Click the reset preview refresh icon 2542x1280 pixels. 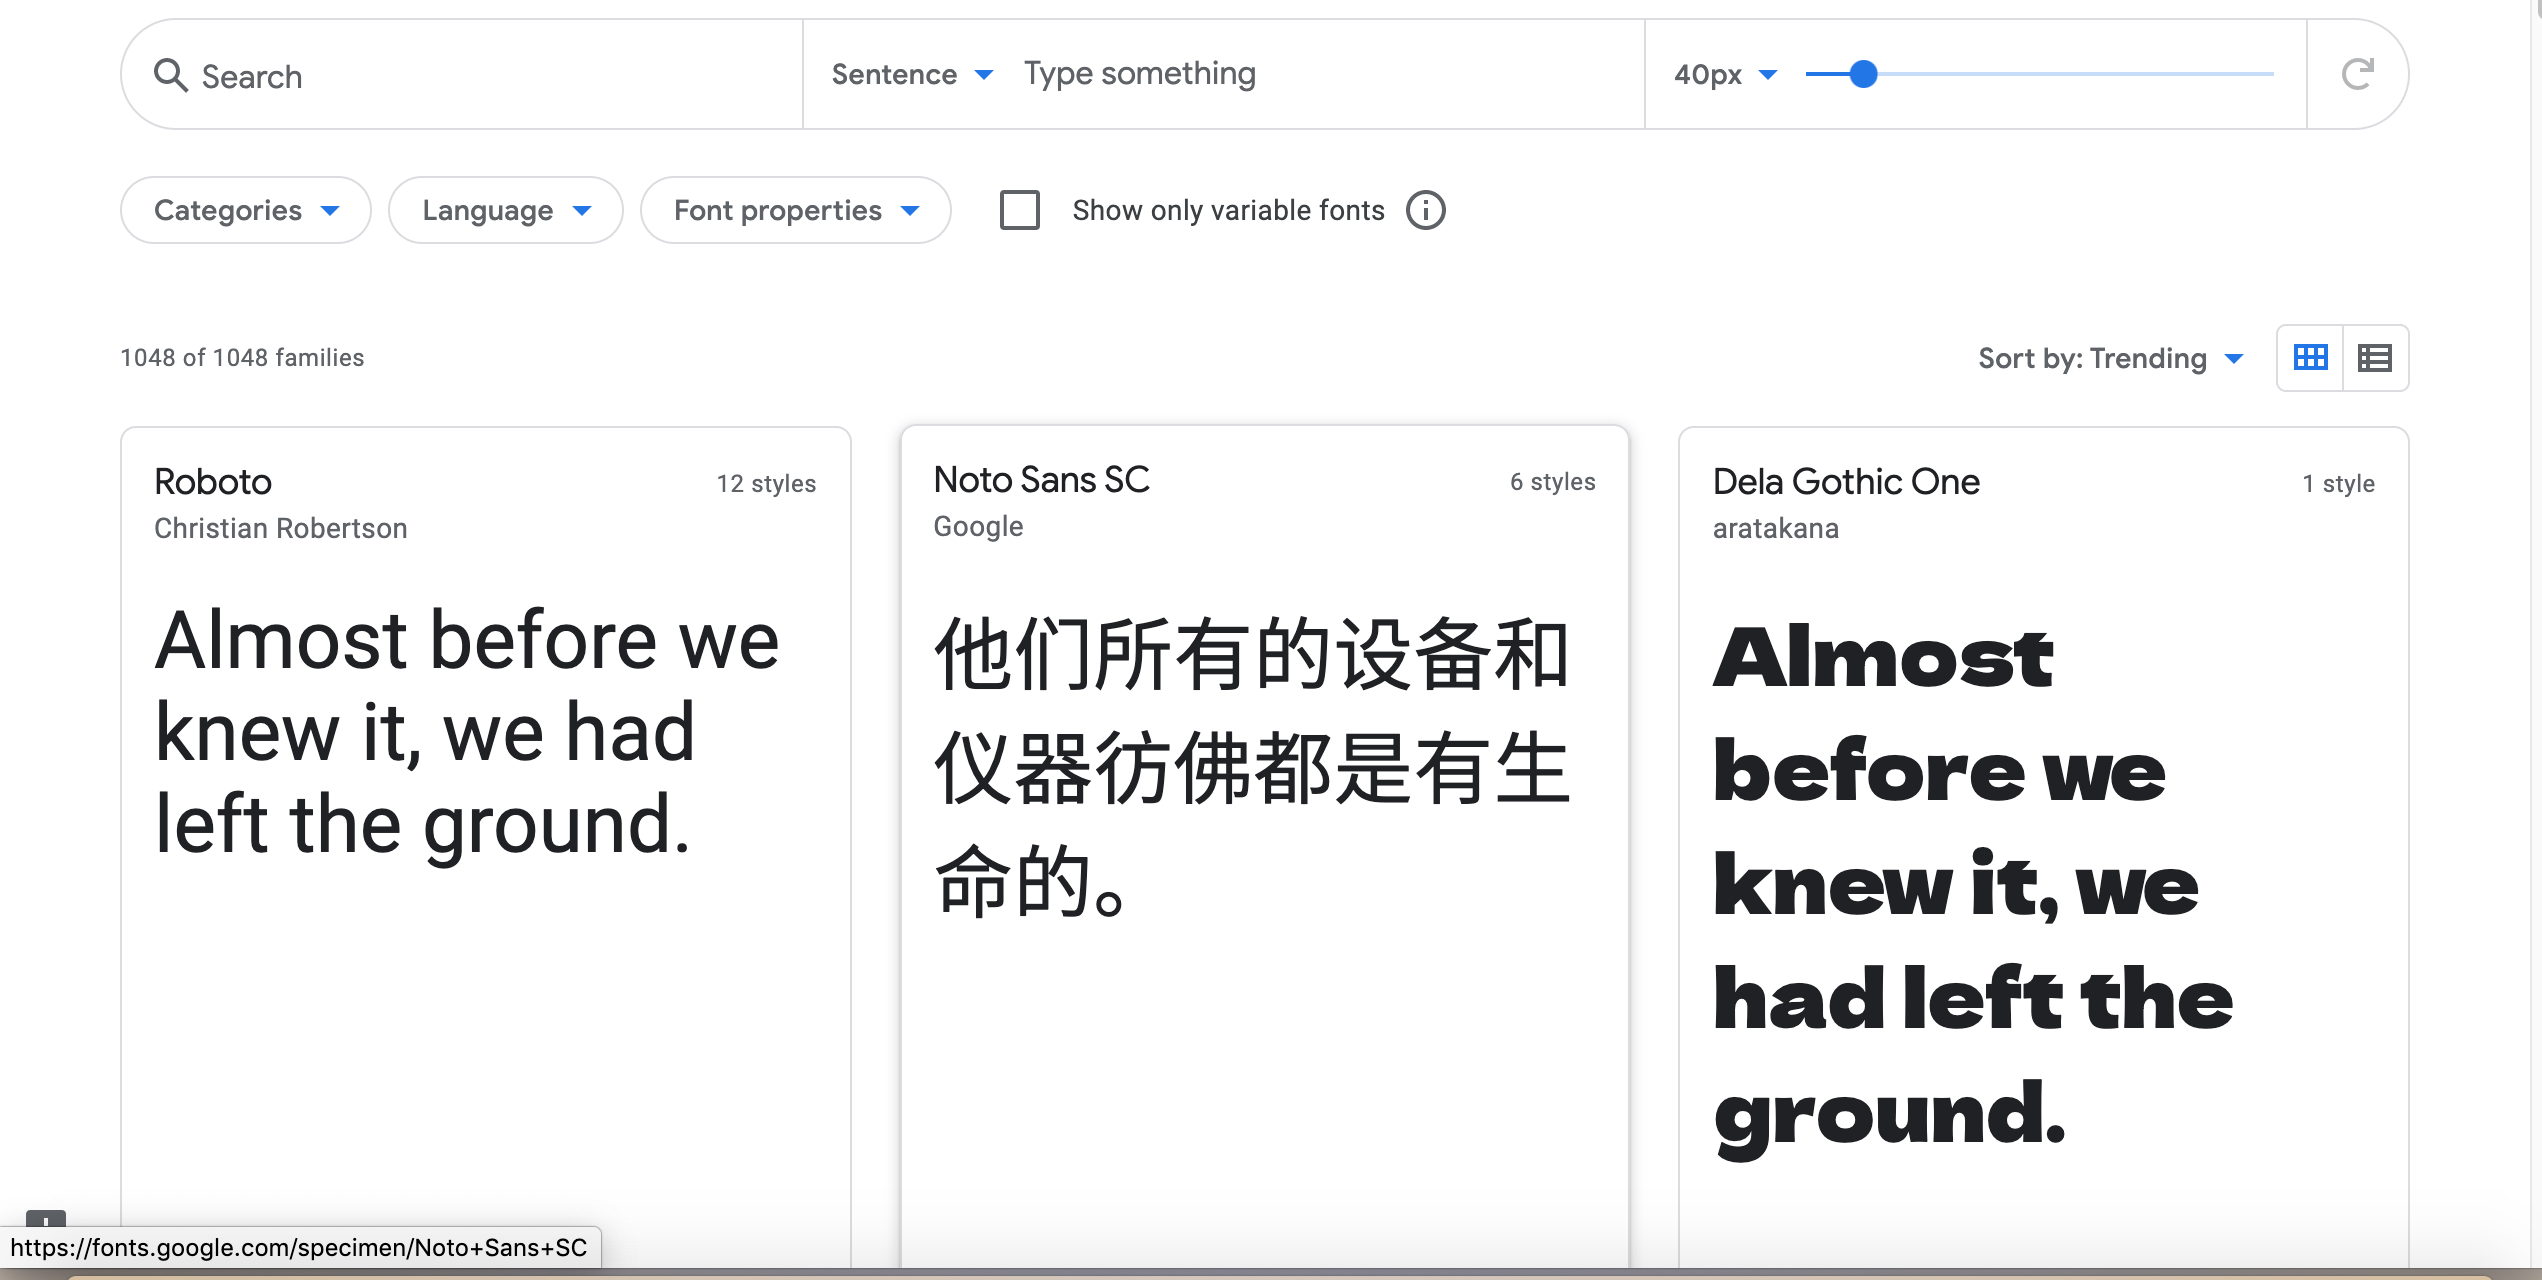point(2357,74)
